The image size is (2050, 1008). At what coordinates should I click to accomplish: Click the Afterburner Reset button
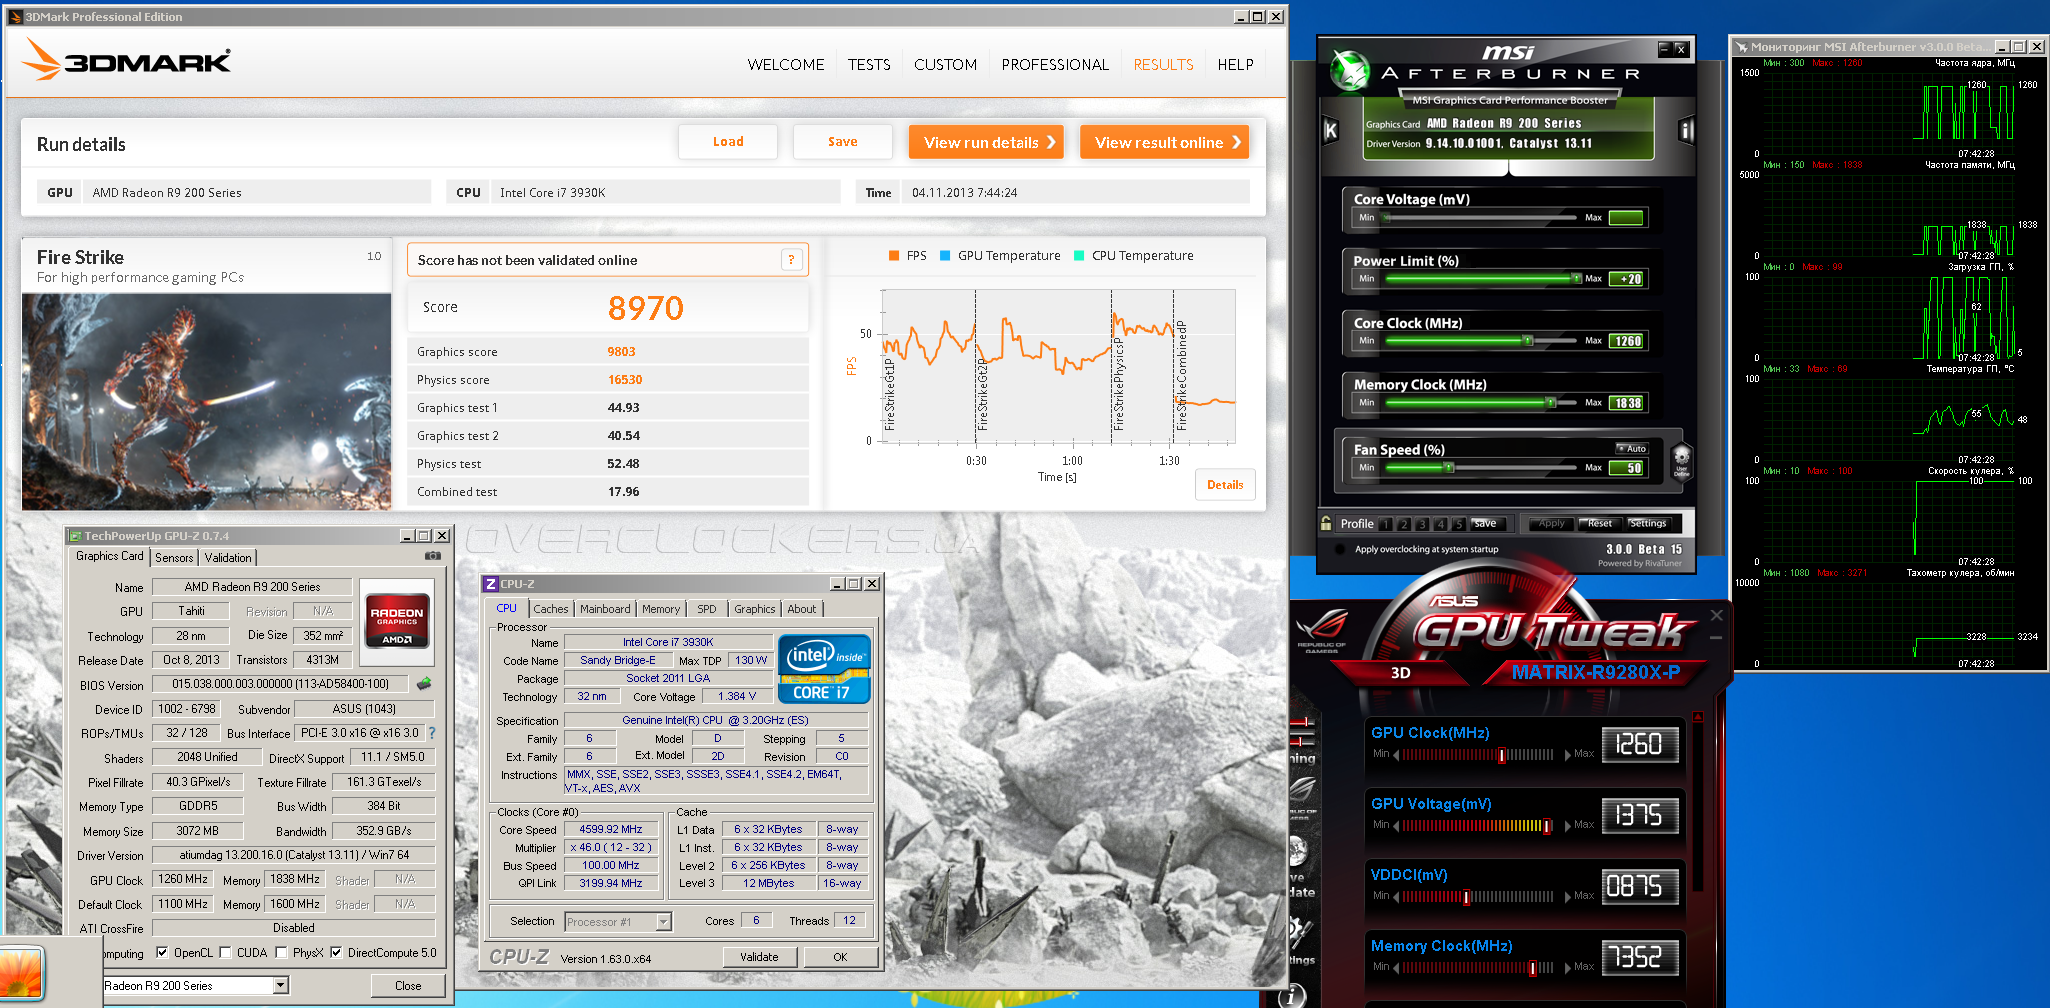[x=1599, y=524]
